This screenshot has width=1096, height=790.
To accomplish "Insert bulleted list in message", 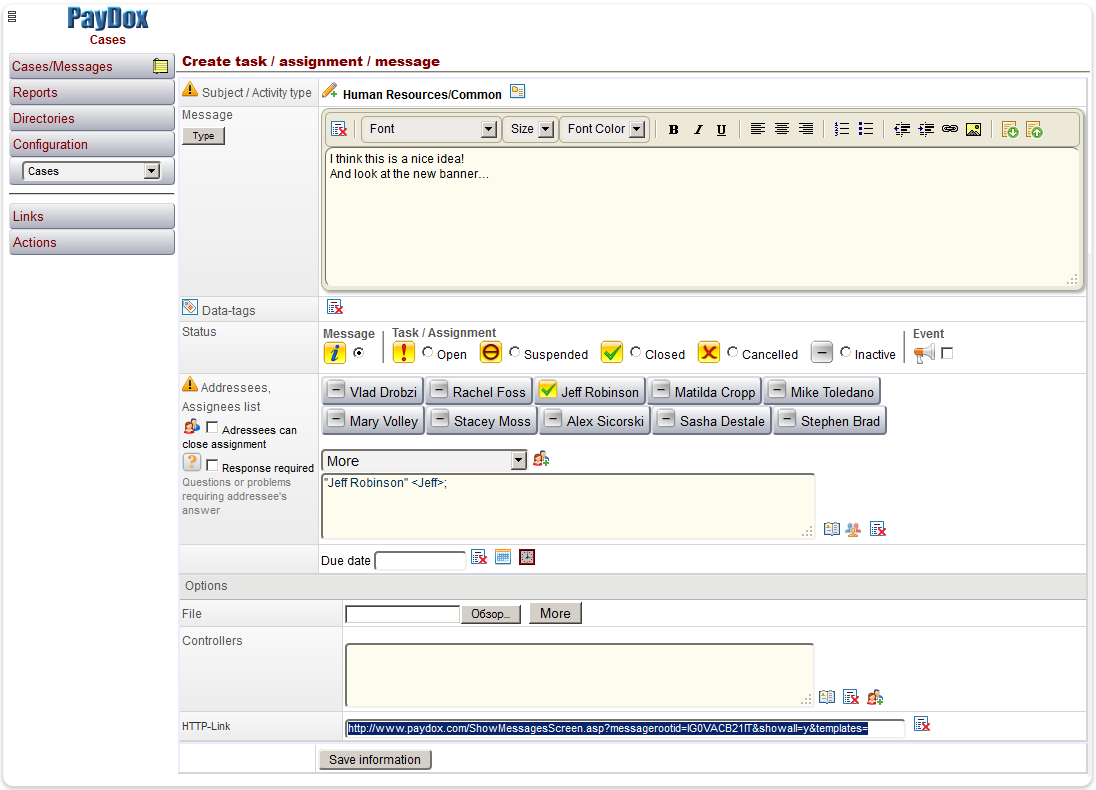I will [x=865, y=129].
